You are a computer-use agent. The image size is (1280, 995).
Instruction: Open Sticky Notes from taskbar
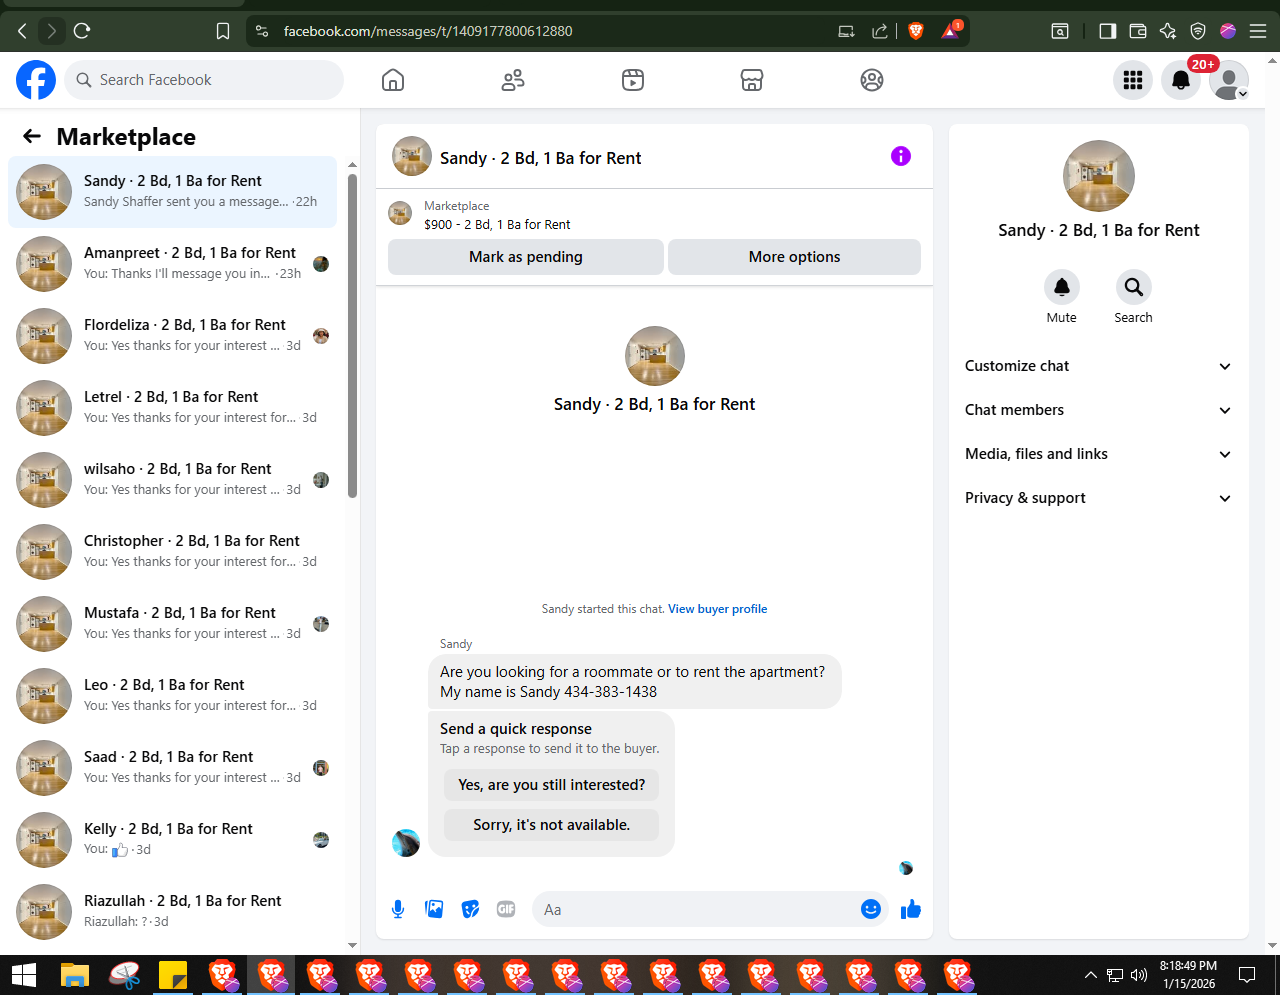click(173, 975)
